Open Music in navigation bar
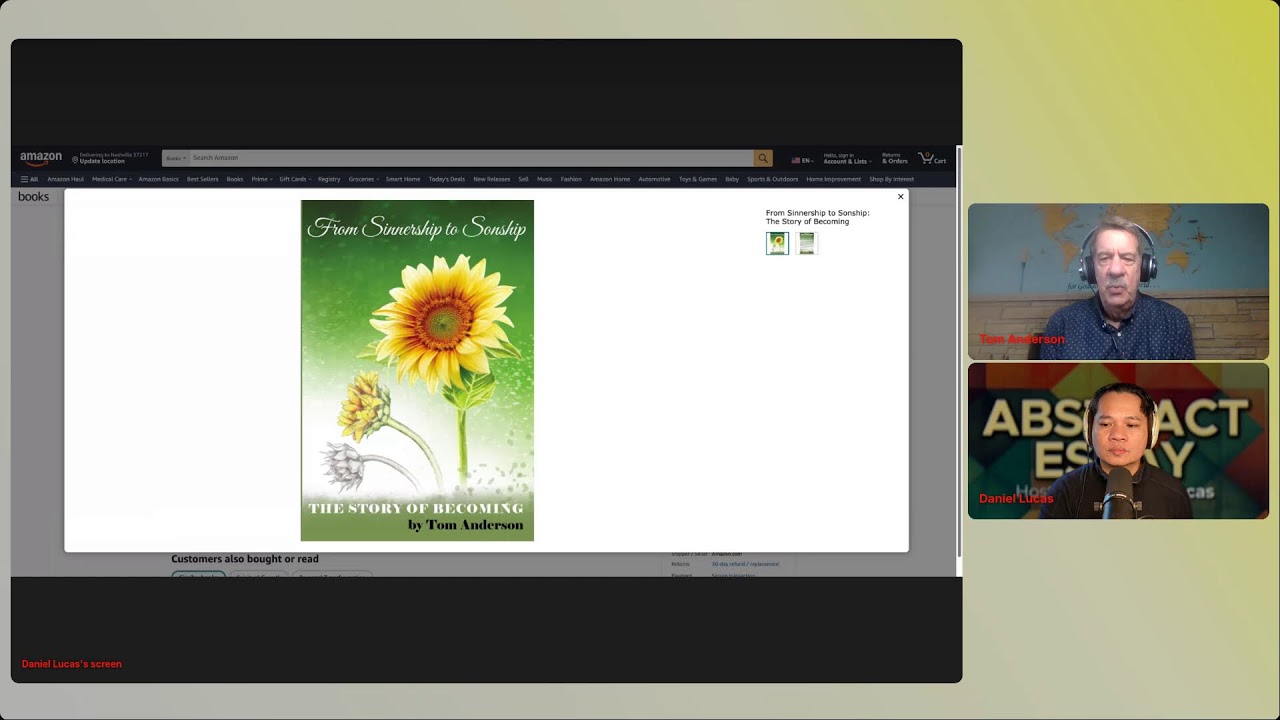 pos(544,179)
